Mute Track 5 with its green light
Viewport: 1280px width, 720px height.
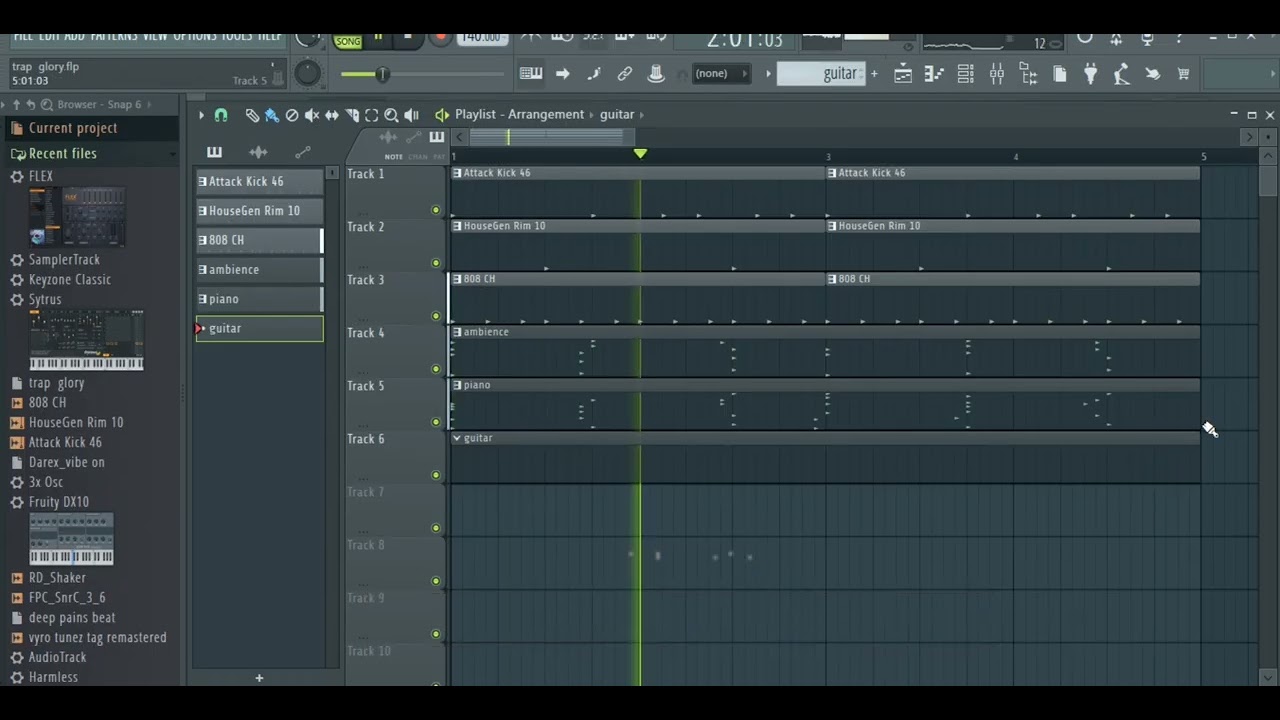pos(435,422)
